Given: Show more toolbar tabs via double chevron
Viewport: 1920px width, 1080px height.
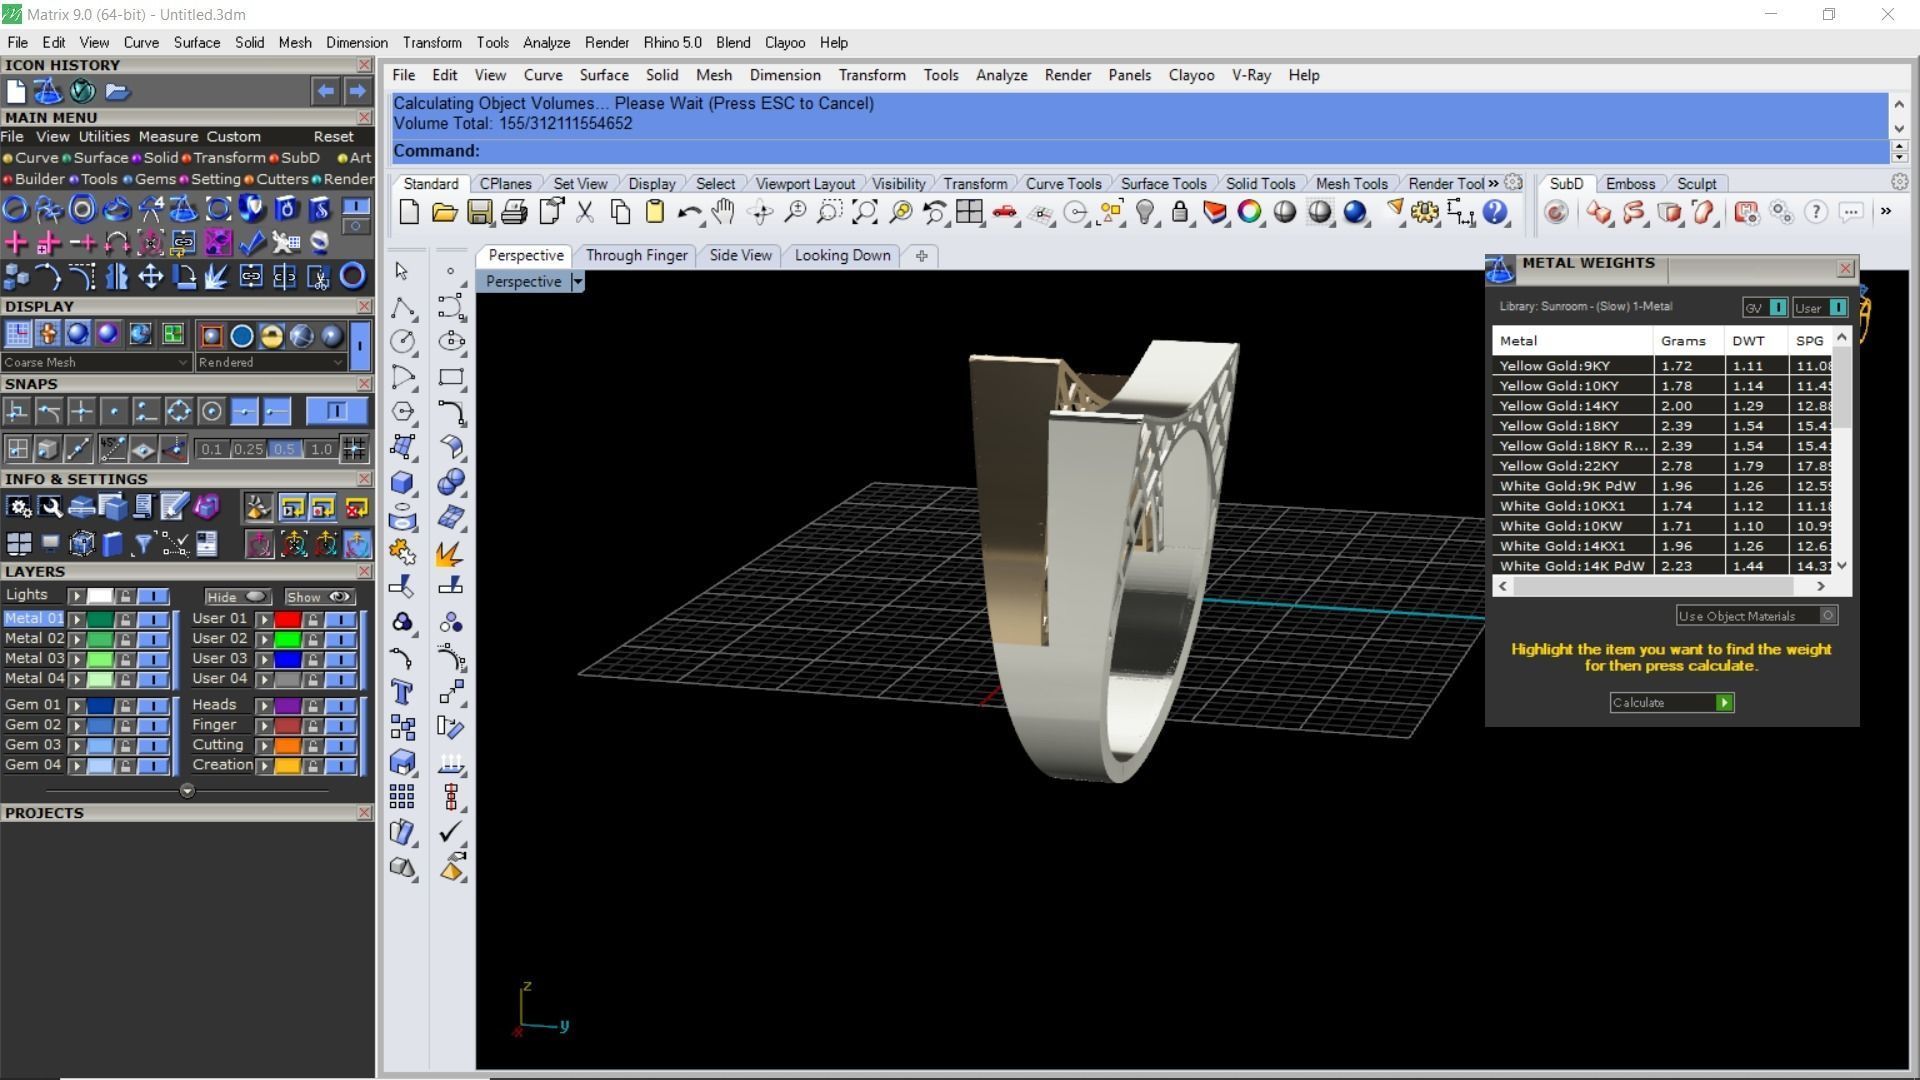Looking at the screenshot, I should click(x=1493, y=183).
